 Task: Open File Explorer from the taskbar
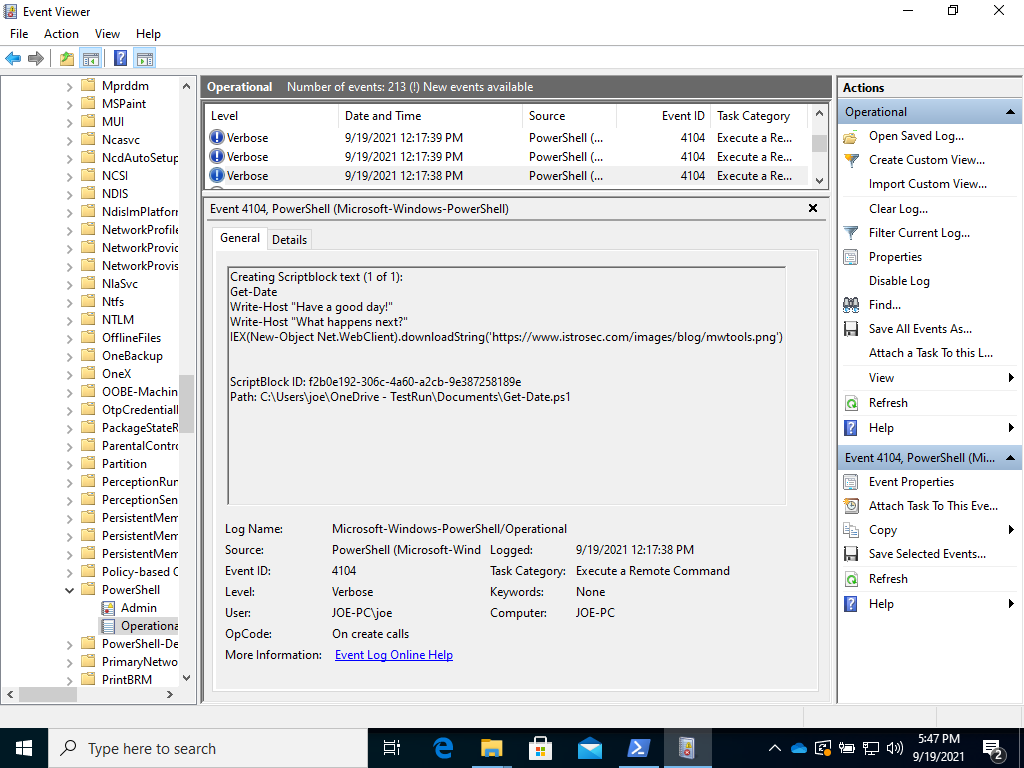click(x=491, y=748)
